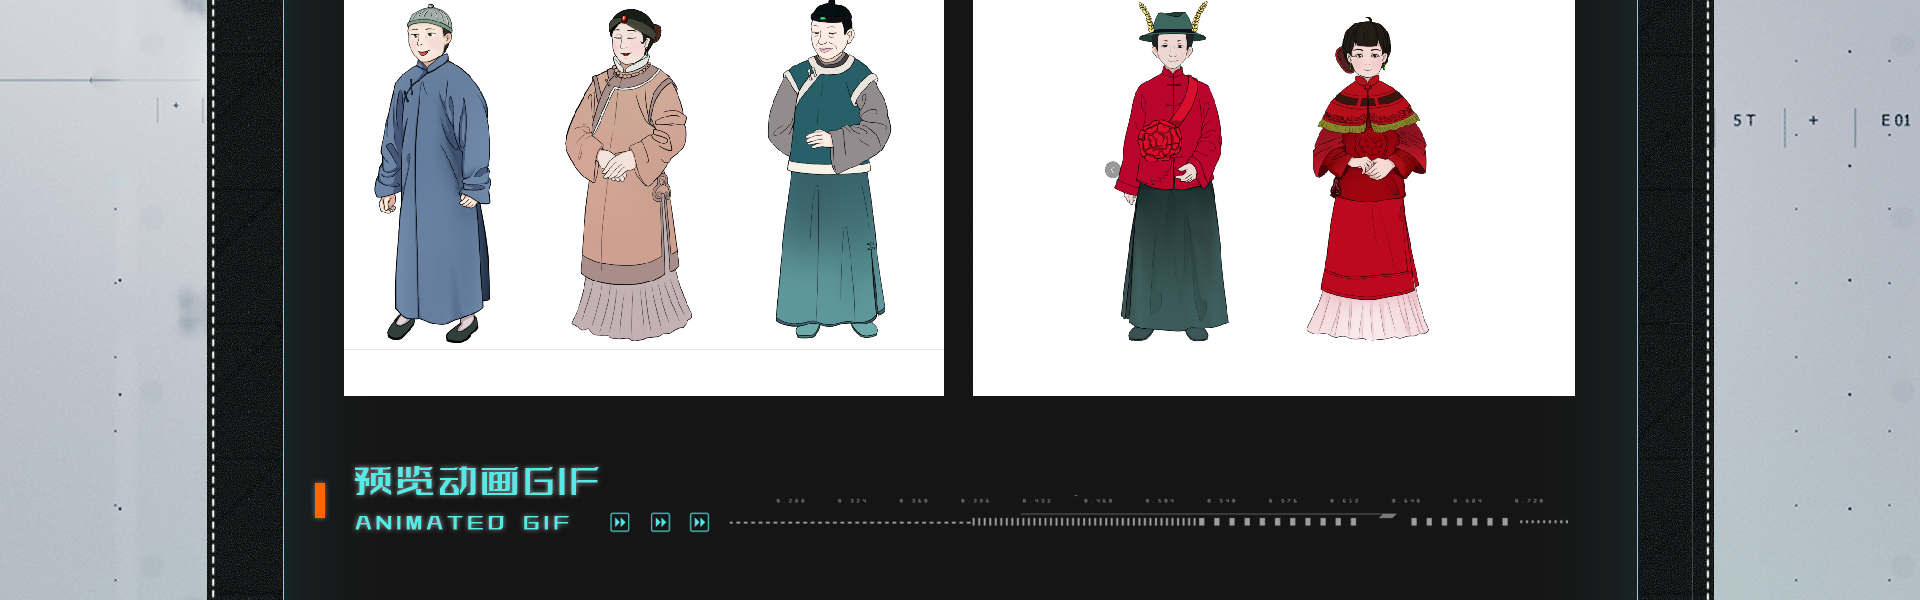Image resolution: width=1920 pixels, height=600 pixels.
Task: Click the dense tick section of timeline
Action: coord(1085,521)
